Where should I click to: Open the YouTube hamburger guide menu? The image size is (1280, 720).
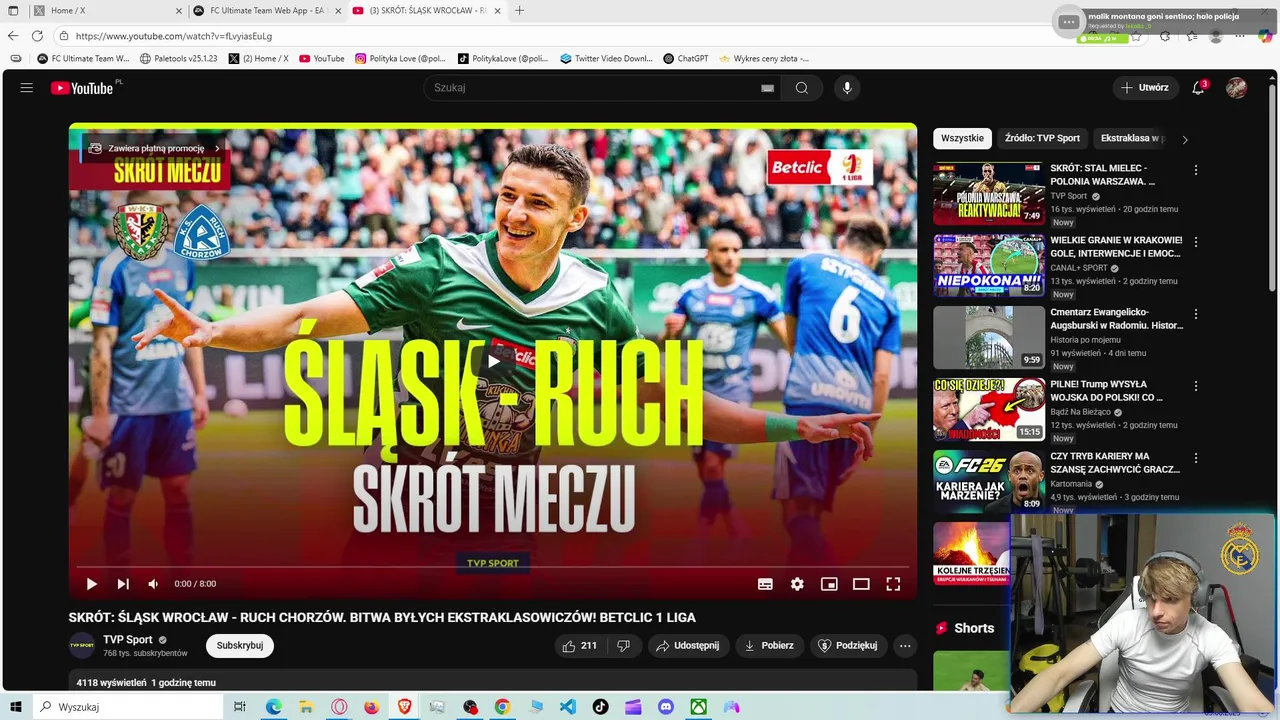[27, 88]
